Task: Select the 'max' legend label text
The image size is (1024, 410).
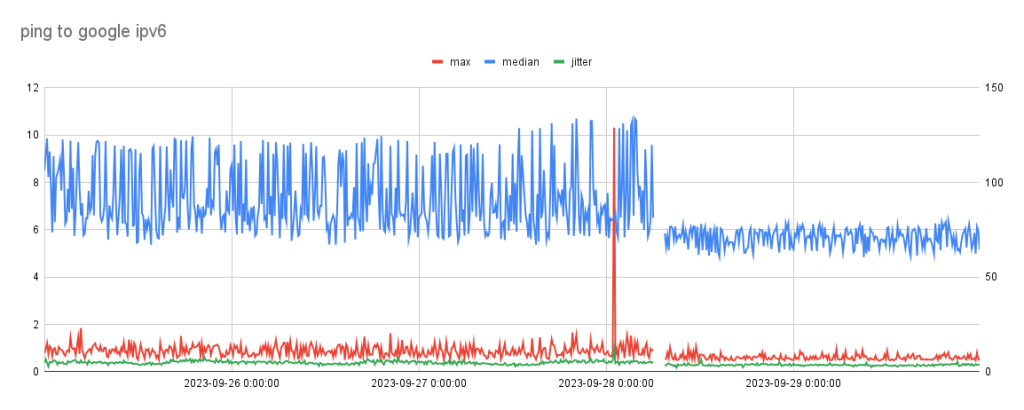Action: pos(459,62)
